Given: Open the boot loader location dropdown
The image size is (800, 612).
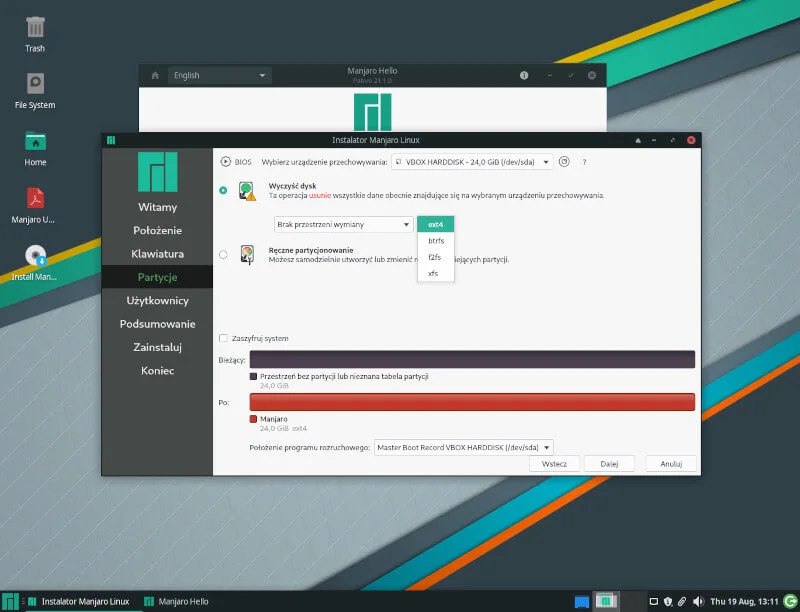Looking at the screenshot, I should coord(462,447).
